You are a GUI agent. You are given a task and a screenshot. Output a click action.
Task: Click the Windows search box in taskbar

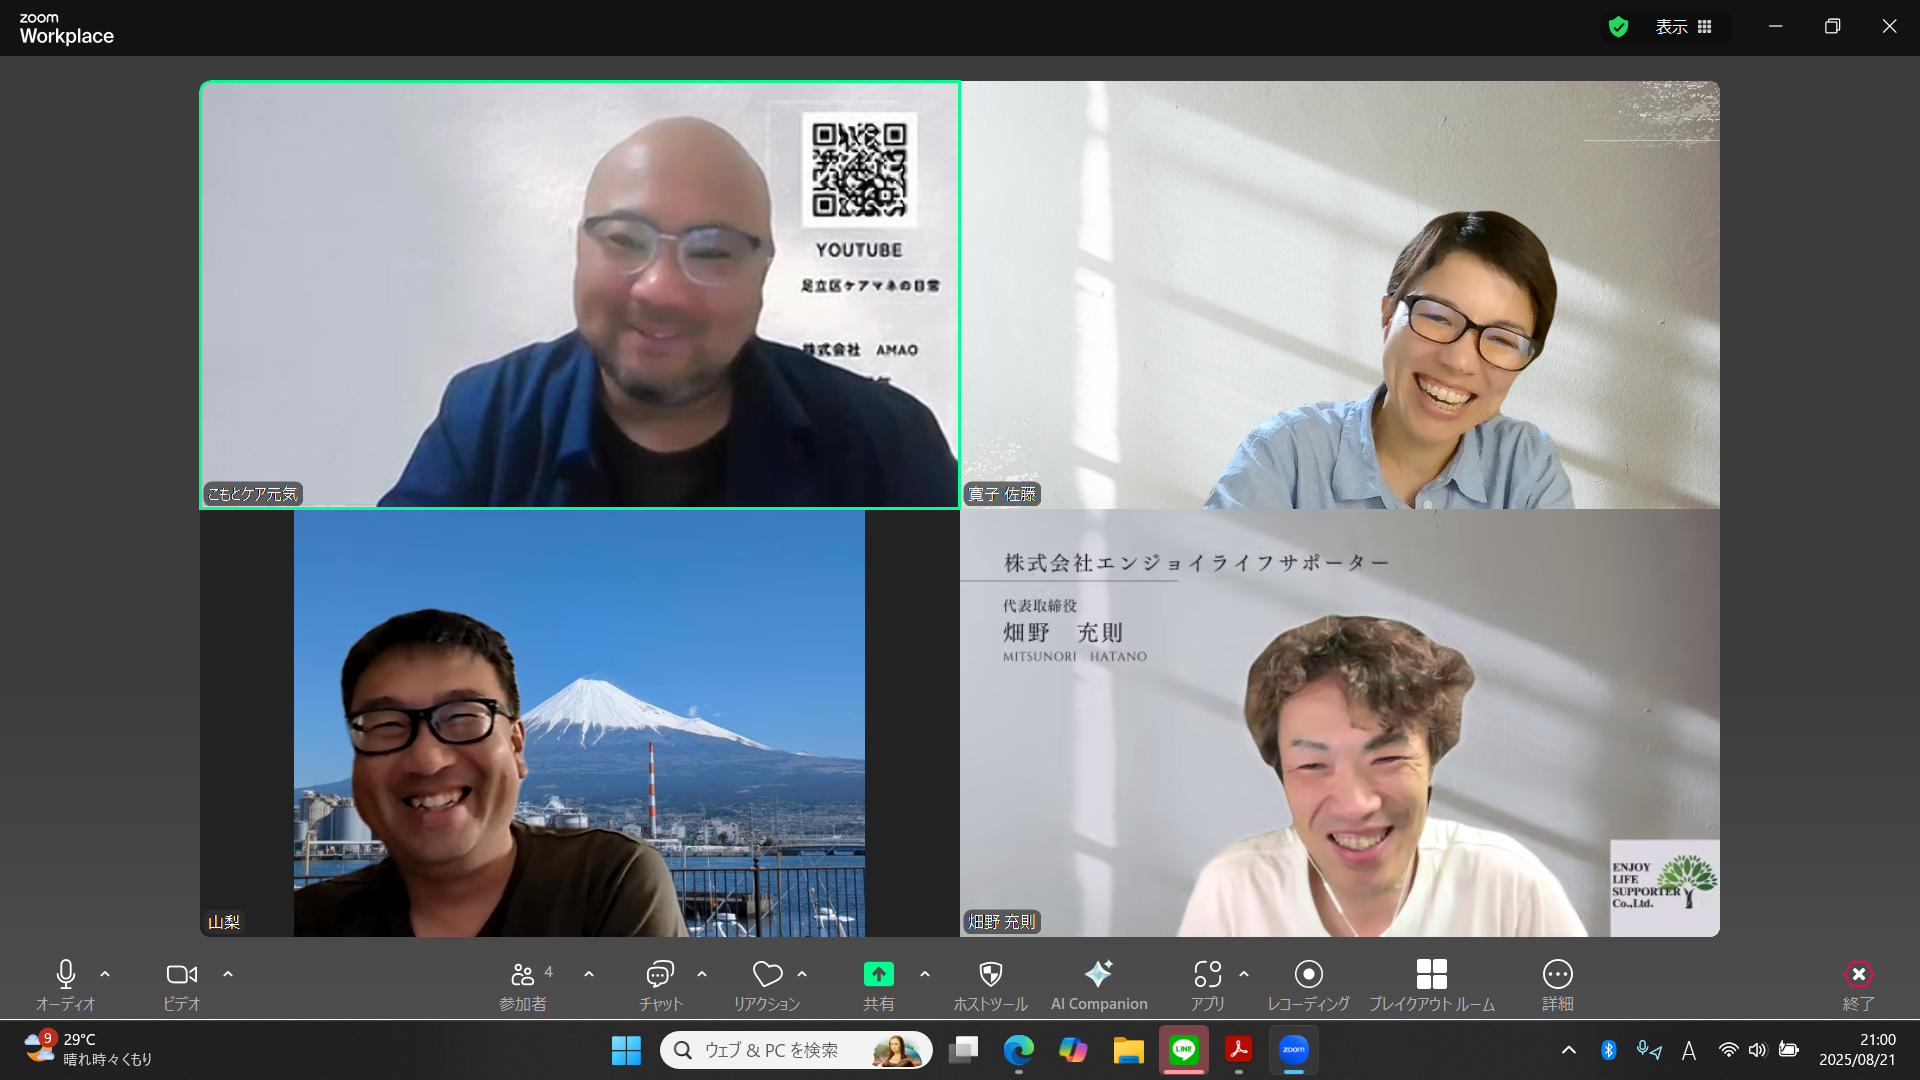click(x=770, y=1050)
